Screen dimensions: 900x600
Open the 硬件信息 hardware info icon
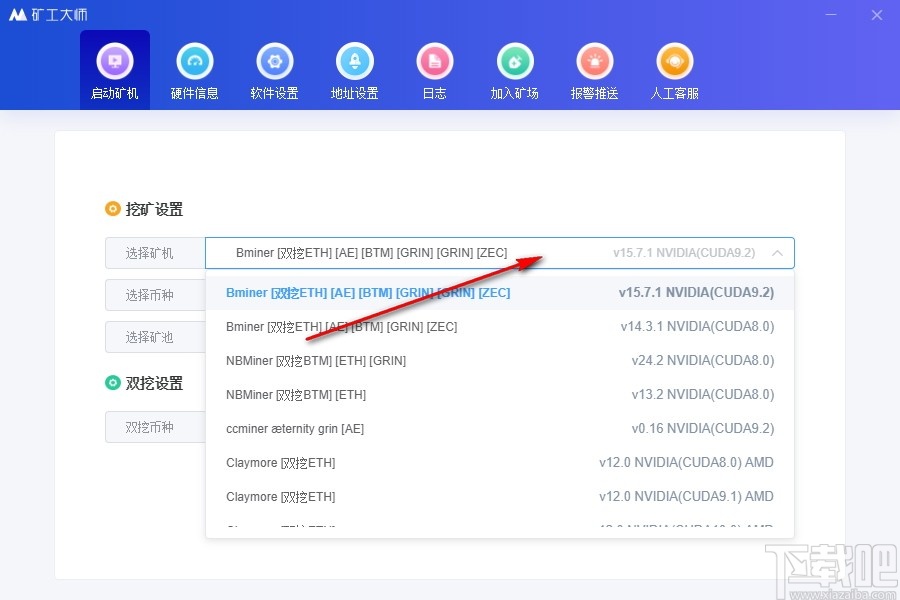[195, 61]
